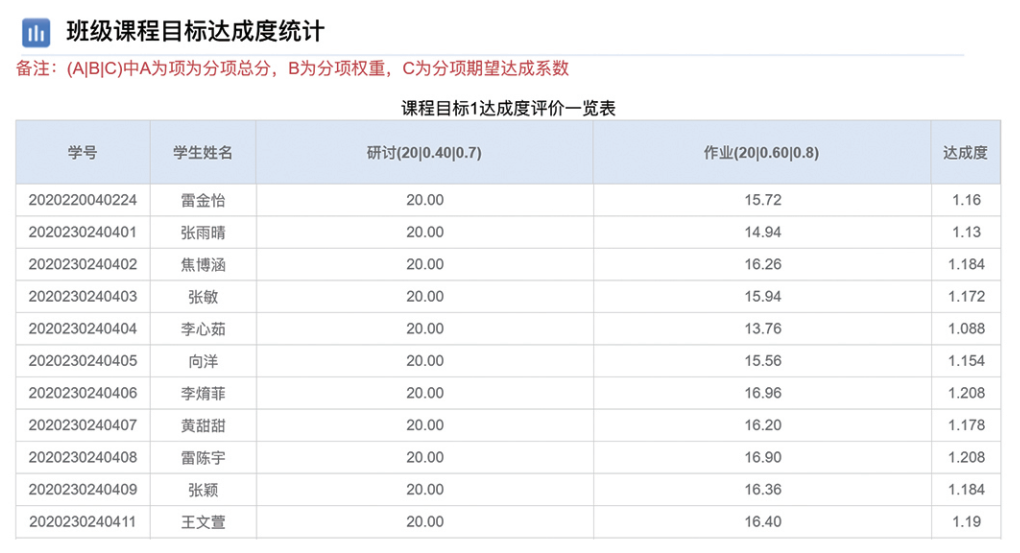Click 王文萱's 达成度 value 1.19
This screenshot has width=1020, height=553.
[x=966, y=521]
